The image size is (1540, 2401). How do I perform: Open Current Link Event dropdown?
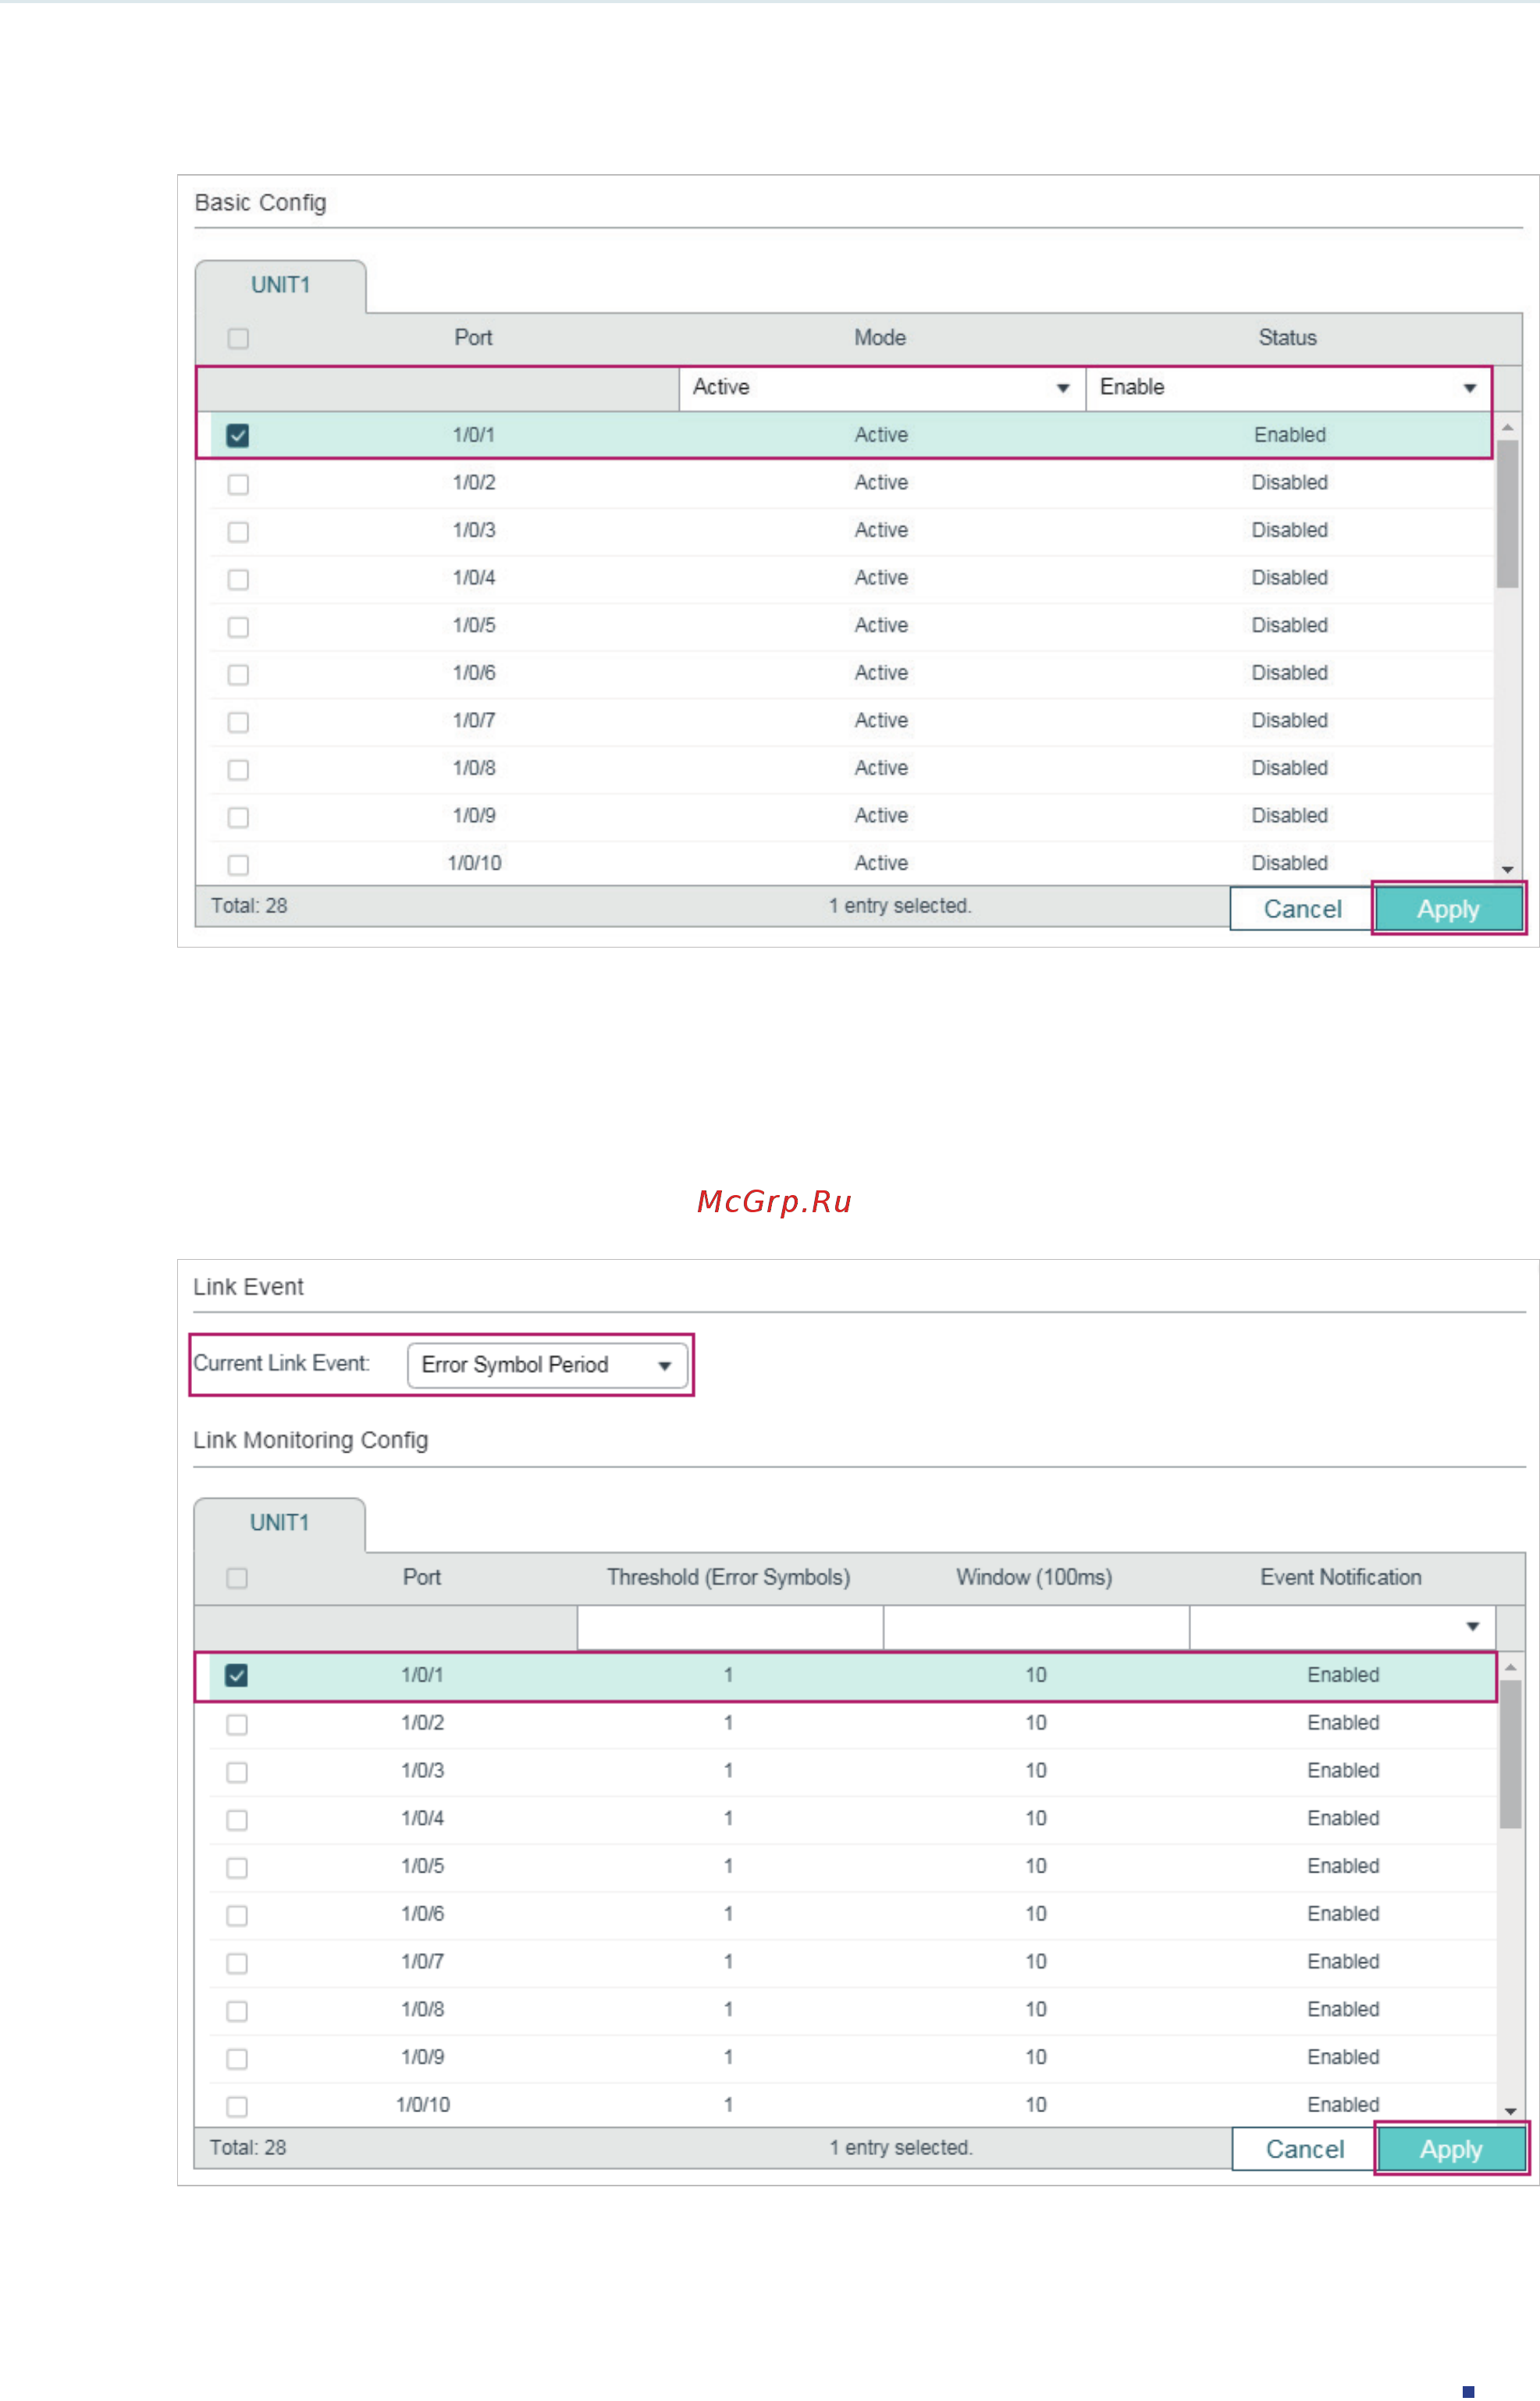coord(547,1365)
